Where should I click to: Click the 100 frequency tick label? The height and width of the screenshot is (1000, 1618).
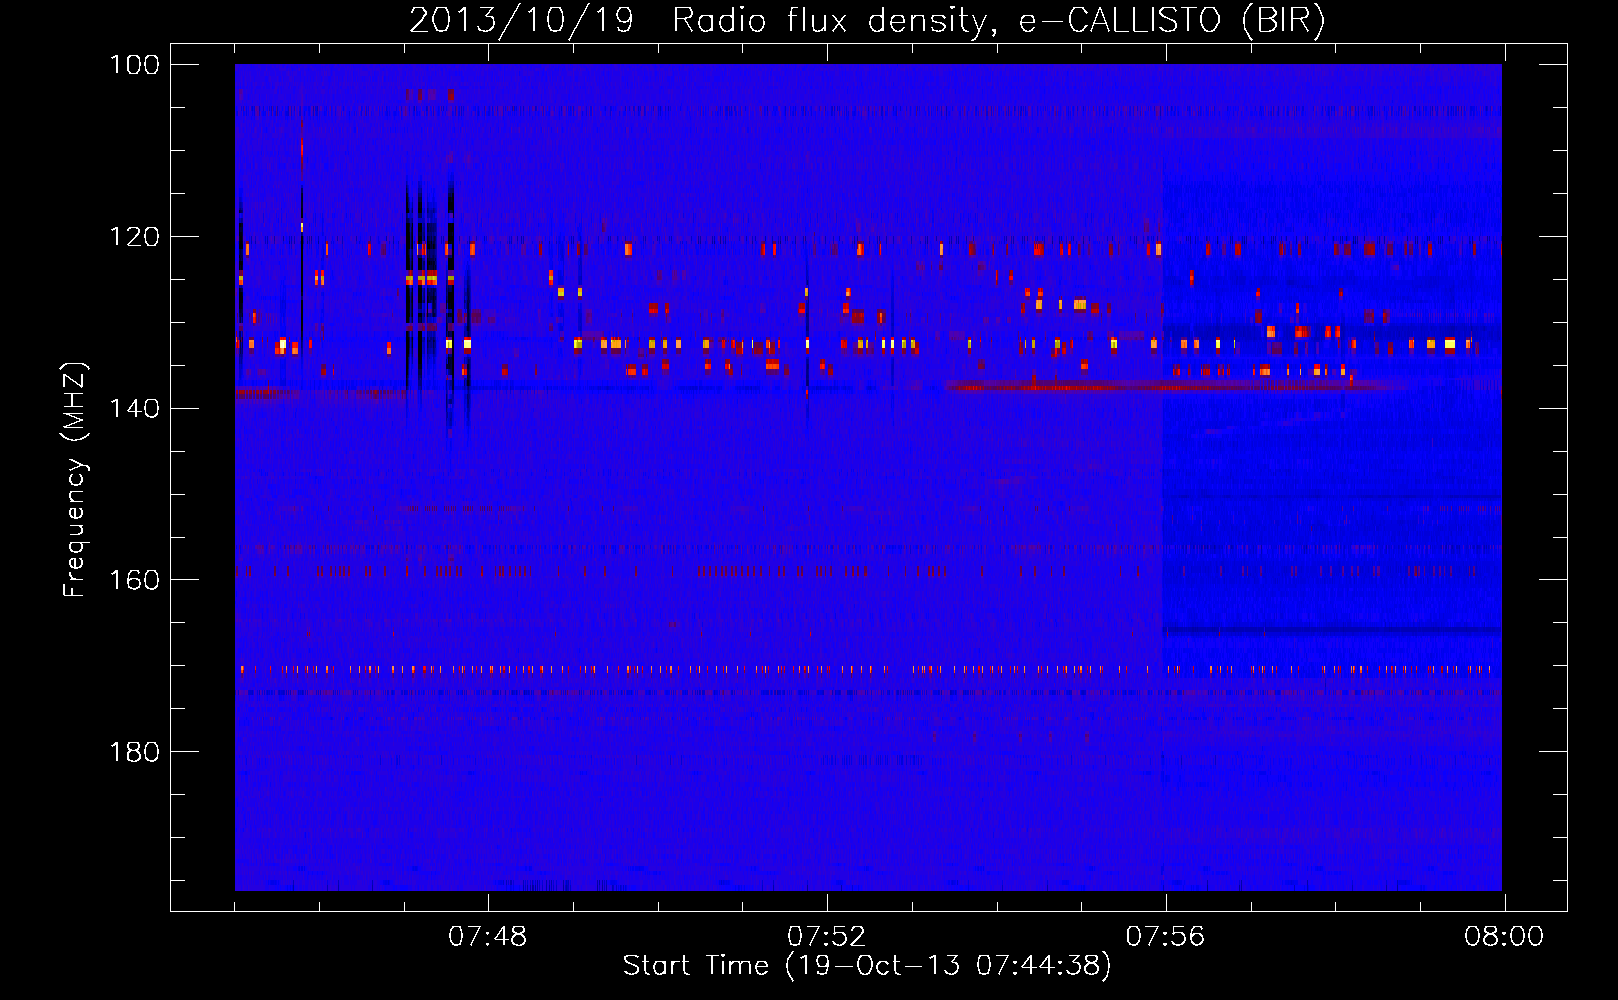135,65
